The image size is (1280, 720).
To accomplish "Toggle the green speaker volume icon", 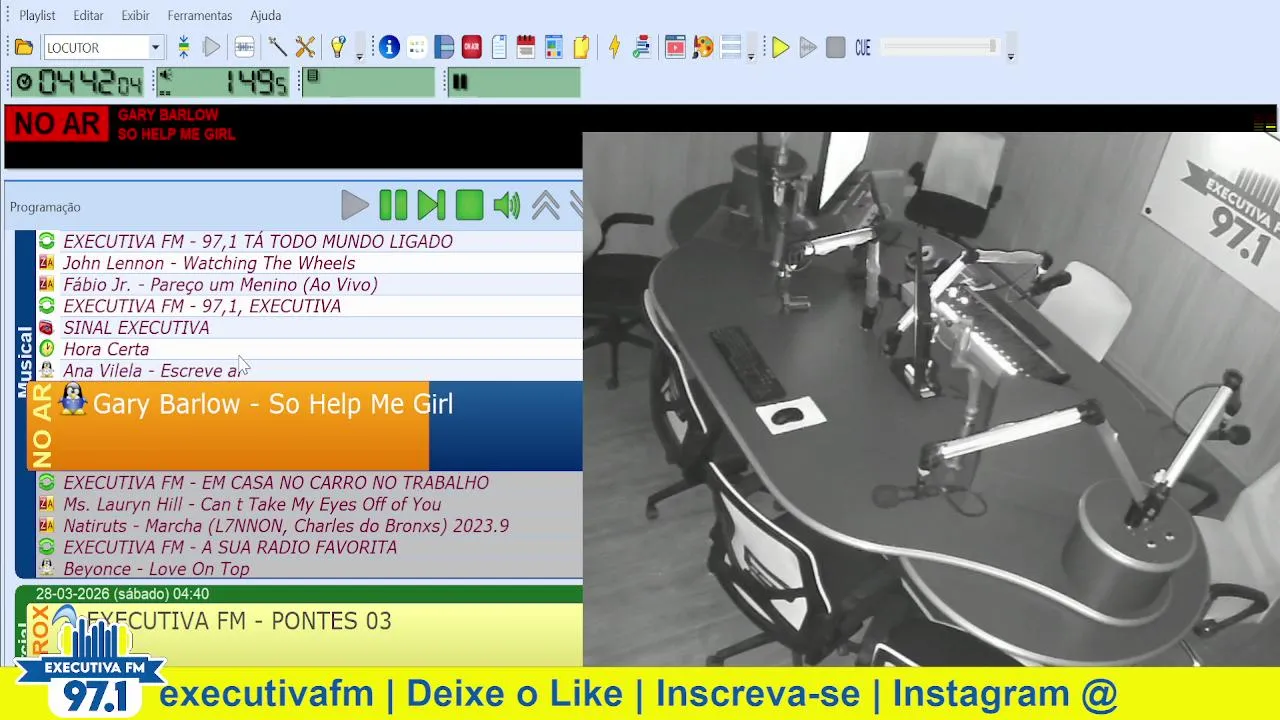I will 507,205.
